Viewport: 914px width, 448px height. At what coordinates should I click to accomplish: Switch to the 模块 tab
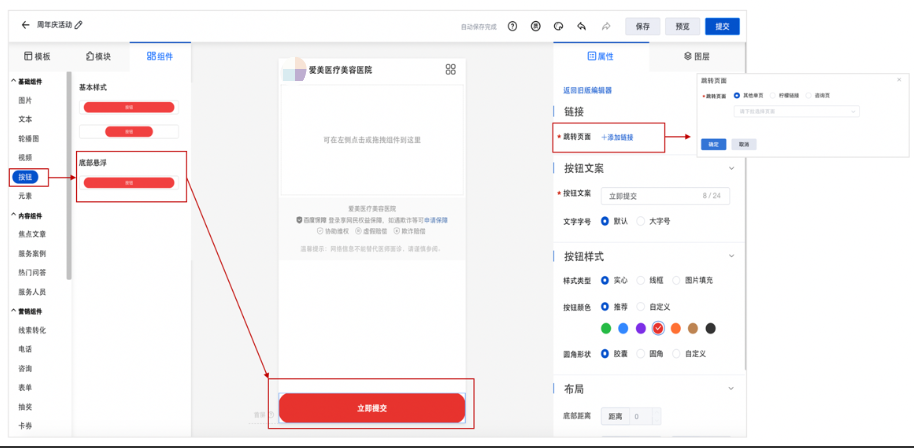click(x=98, y=57)
